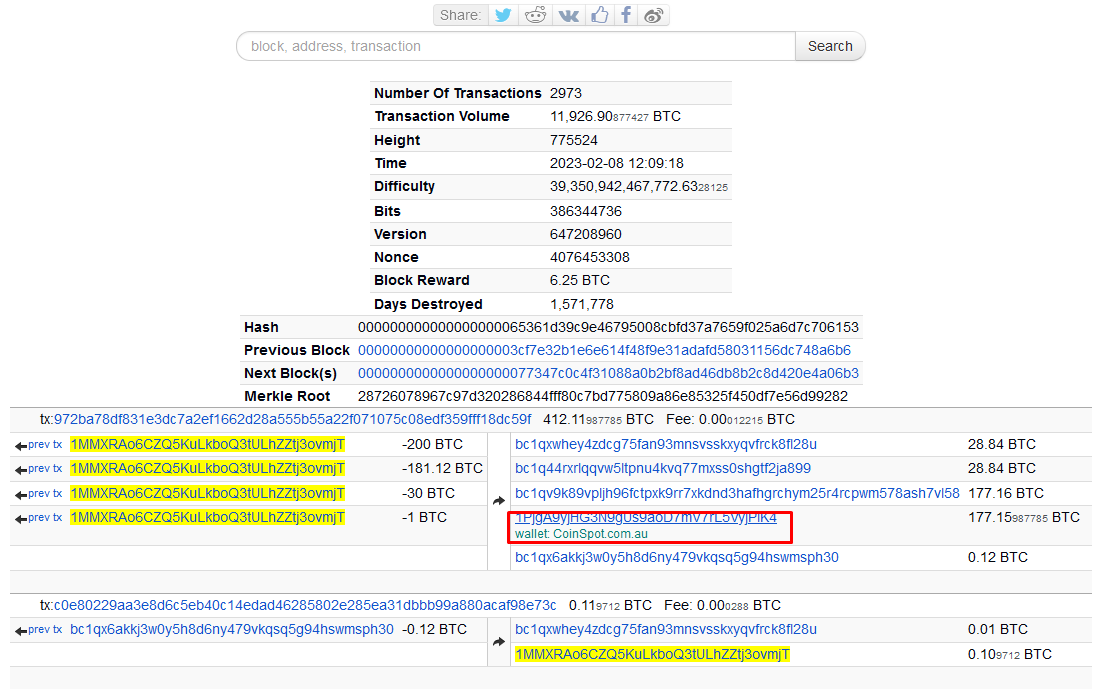Open highlighted address on the -200 BTC row
This screenshot has width=1099, height=698.
207,445
